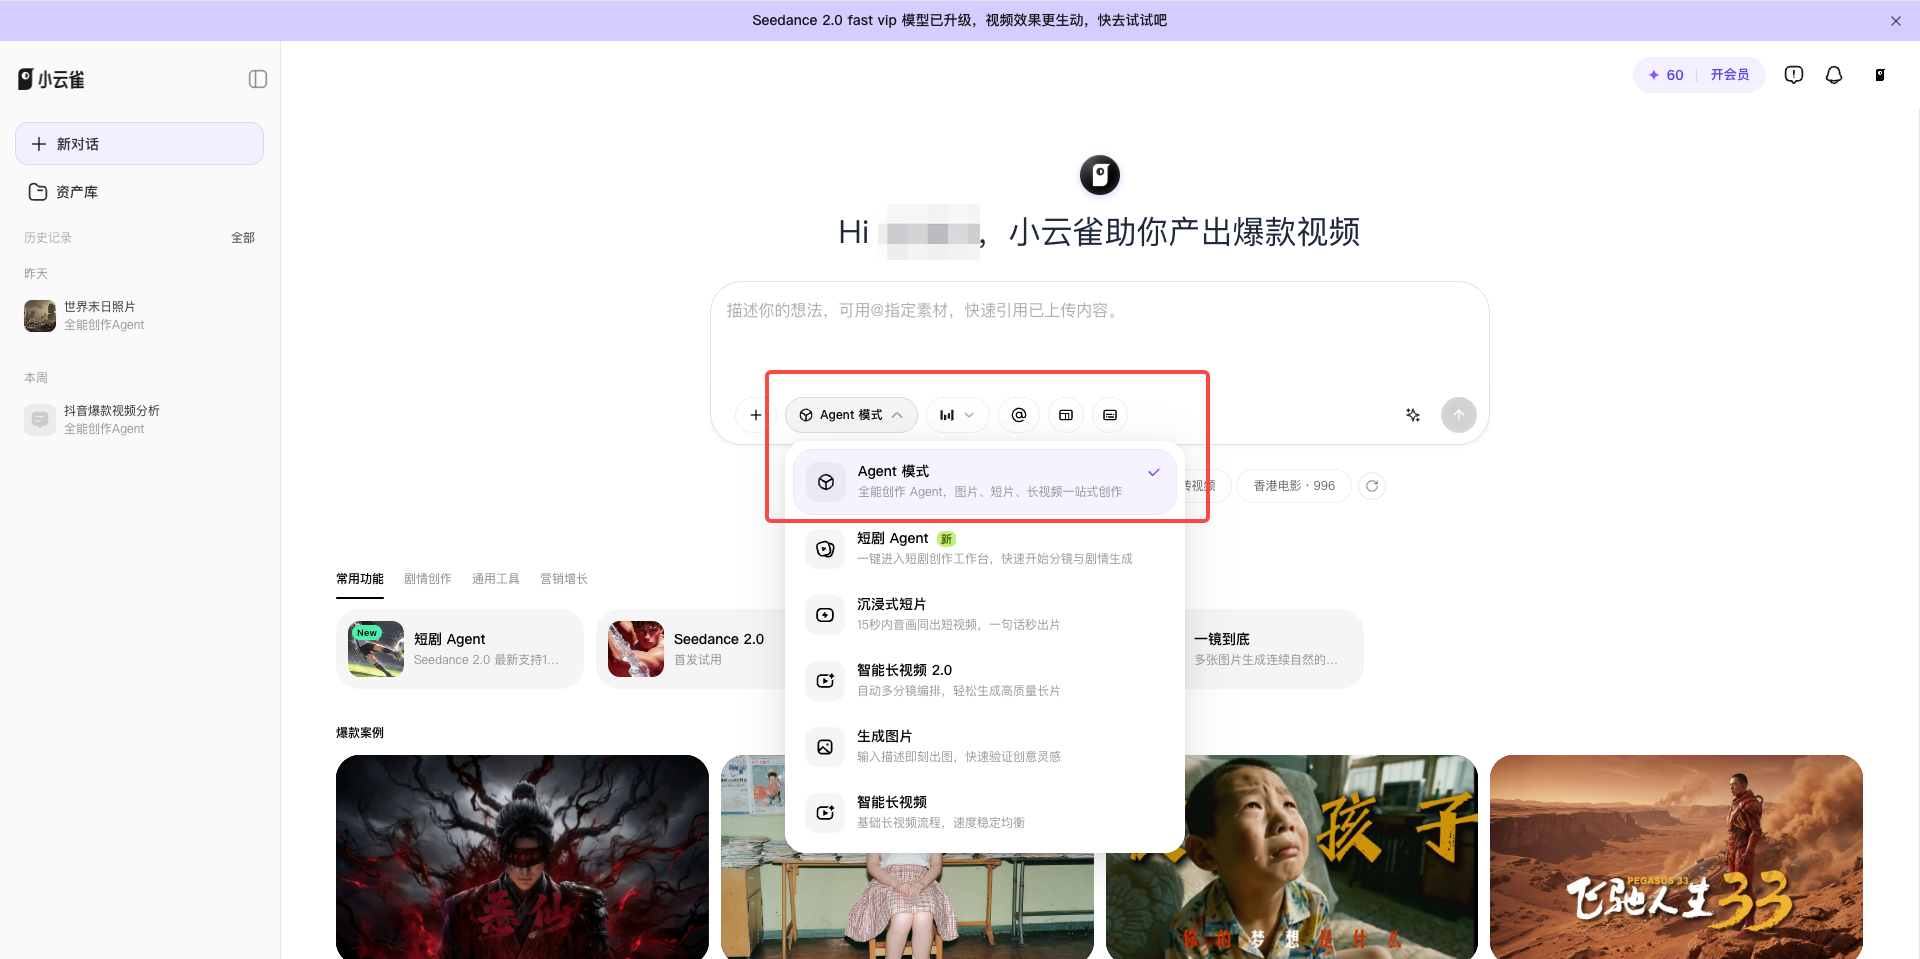Select the checked Agent 模式 option
1920x959 pixels.
985,481
